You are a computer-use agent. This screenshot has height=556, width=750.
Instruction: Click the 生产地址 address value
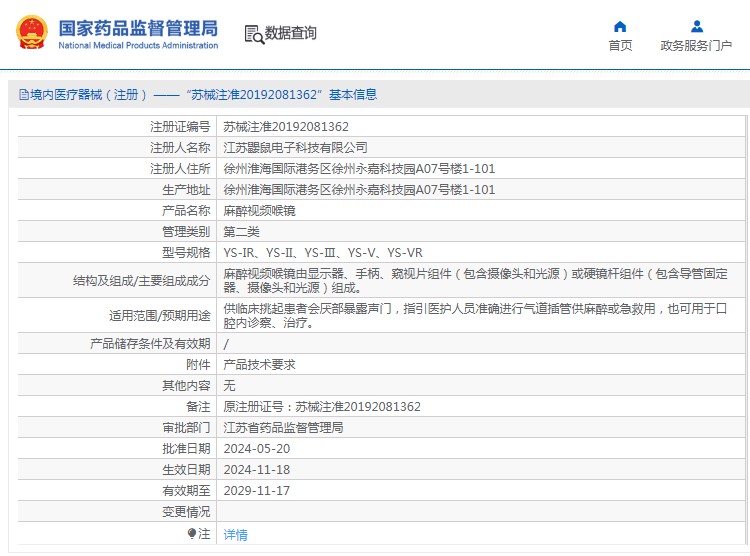coord(359,190)
